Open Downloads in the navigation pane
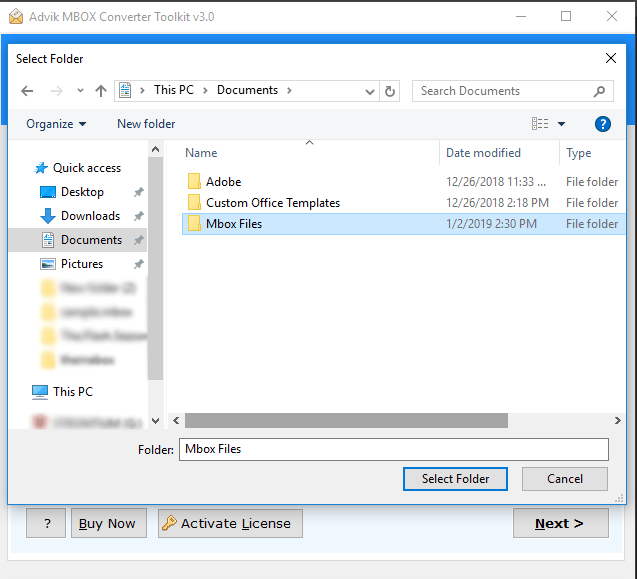Image resolution: width=637 pixels, height=579 pixels. (x=80, y=216)
